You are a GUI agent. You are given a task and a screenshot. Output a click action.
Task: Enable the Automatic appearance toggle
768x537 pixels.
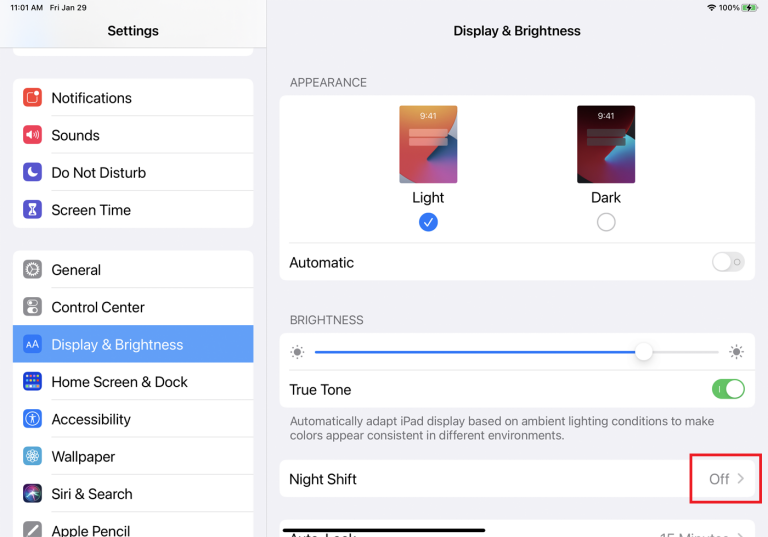(728, 262)
